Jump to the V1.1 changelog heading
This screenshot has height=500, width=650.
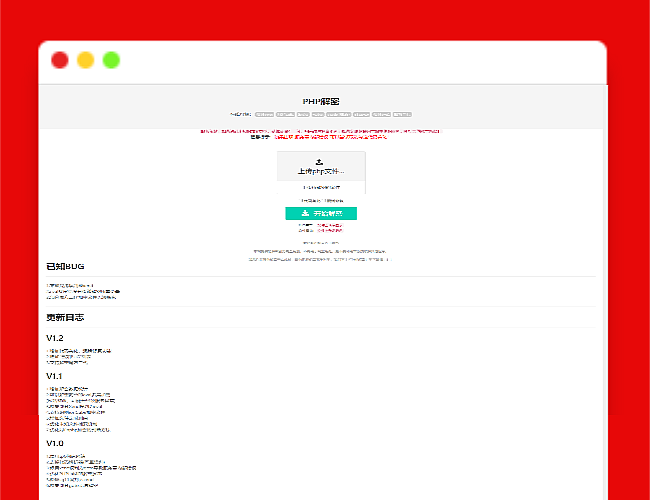[x=55, y=376]
